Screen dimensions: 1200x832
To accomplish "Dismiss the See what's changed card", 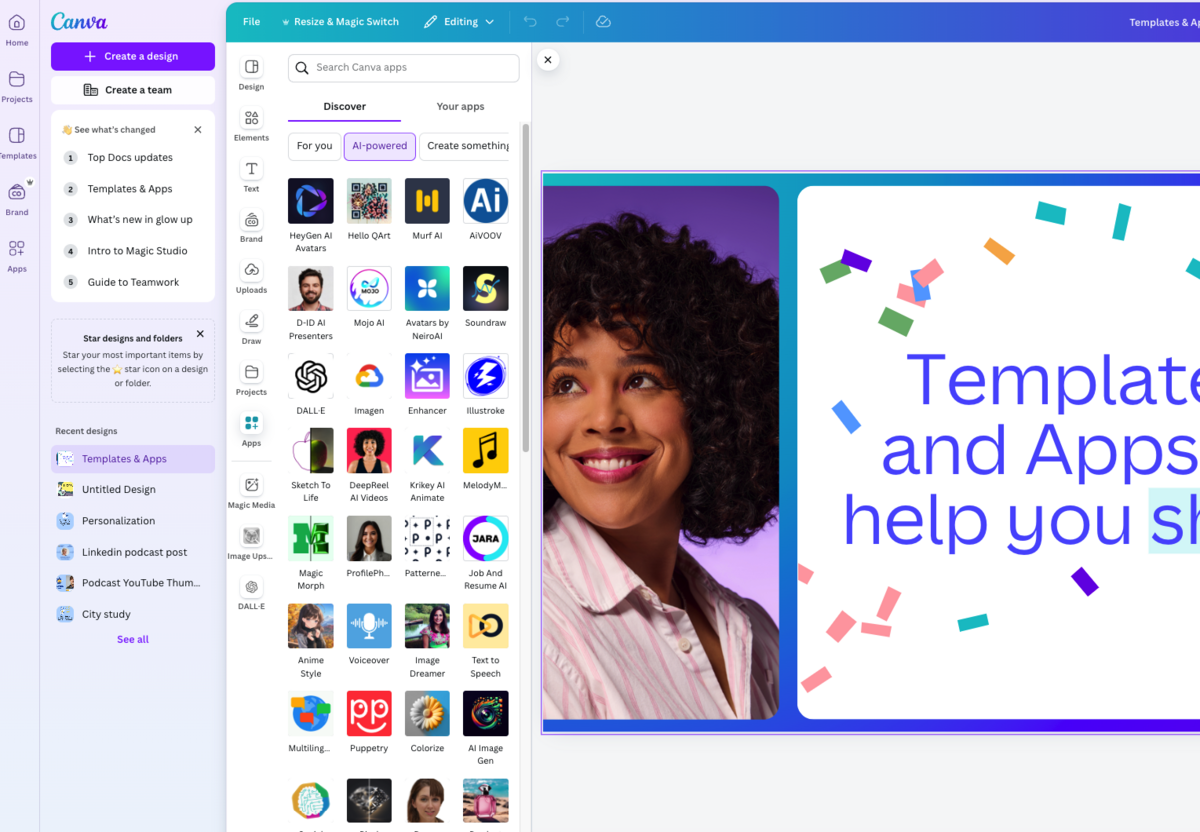I will tap(198, 130).
